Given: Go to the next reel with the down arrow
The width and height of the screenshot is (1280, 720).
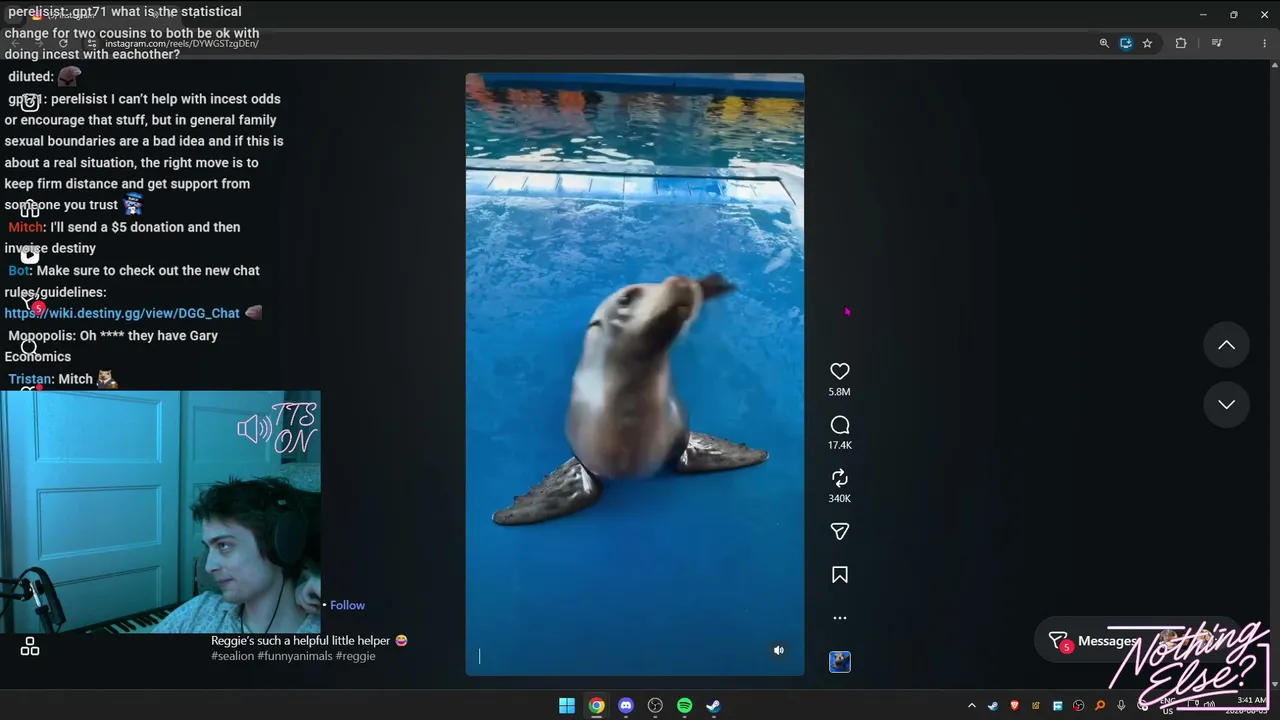Looking at the screenshot, I should coord(1226,404).
